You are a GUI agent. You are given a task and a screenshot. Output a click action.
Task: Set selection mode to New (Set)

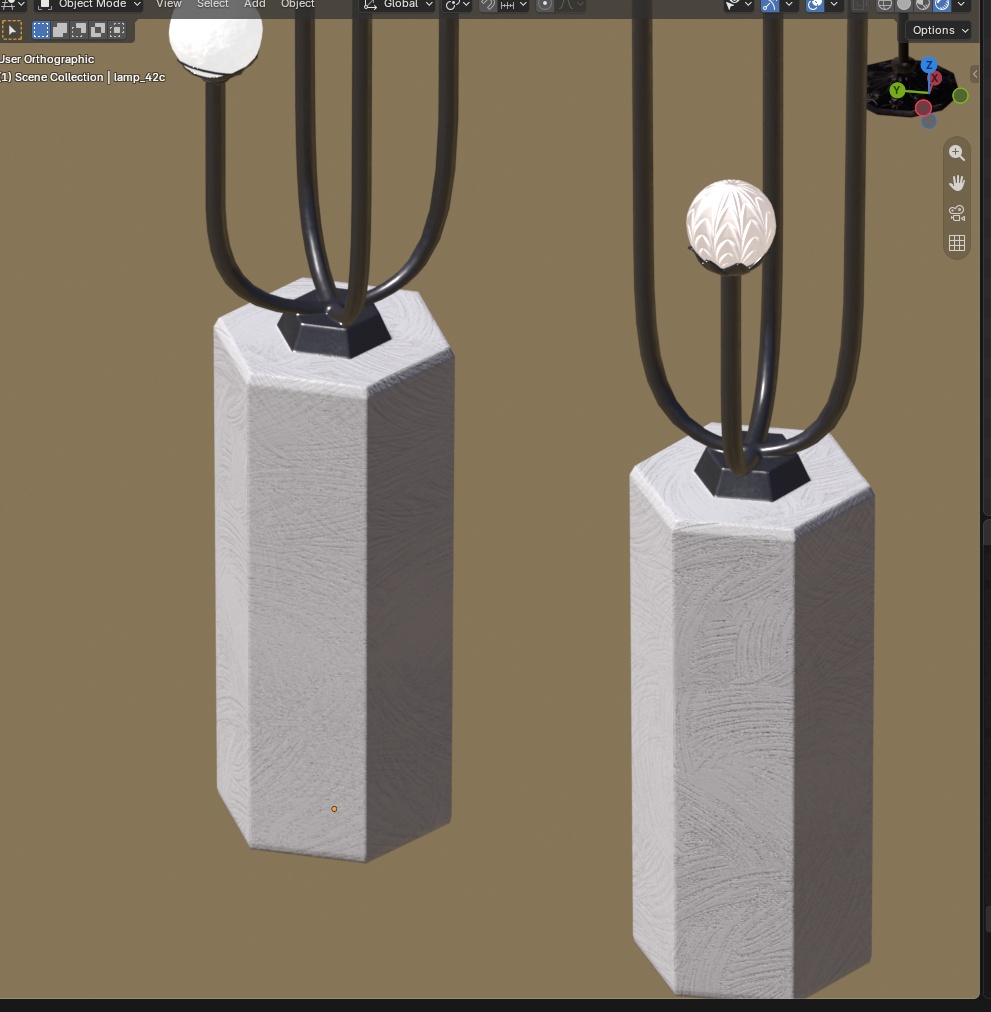point(41,30)
